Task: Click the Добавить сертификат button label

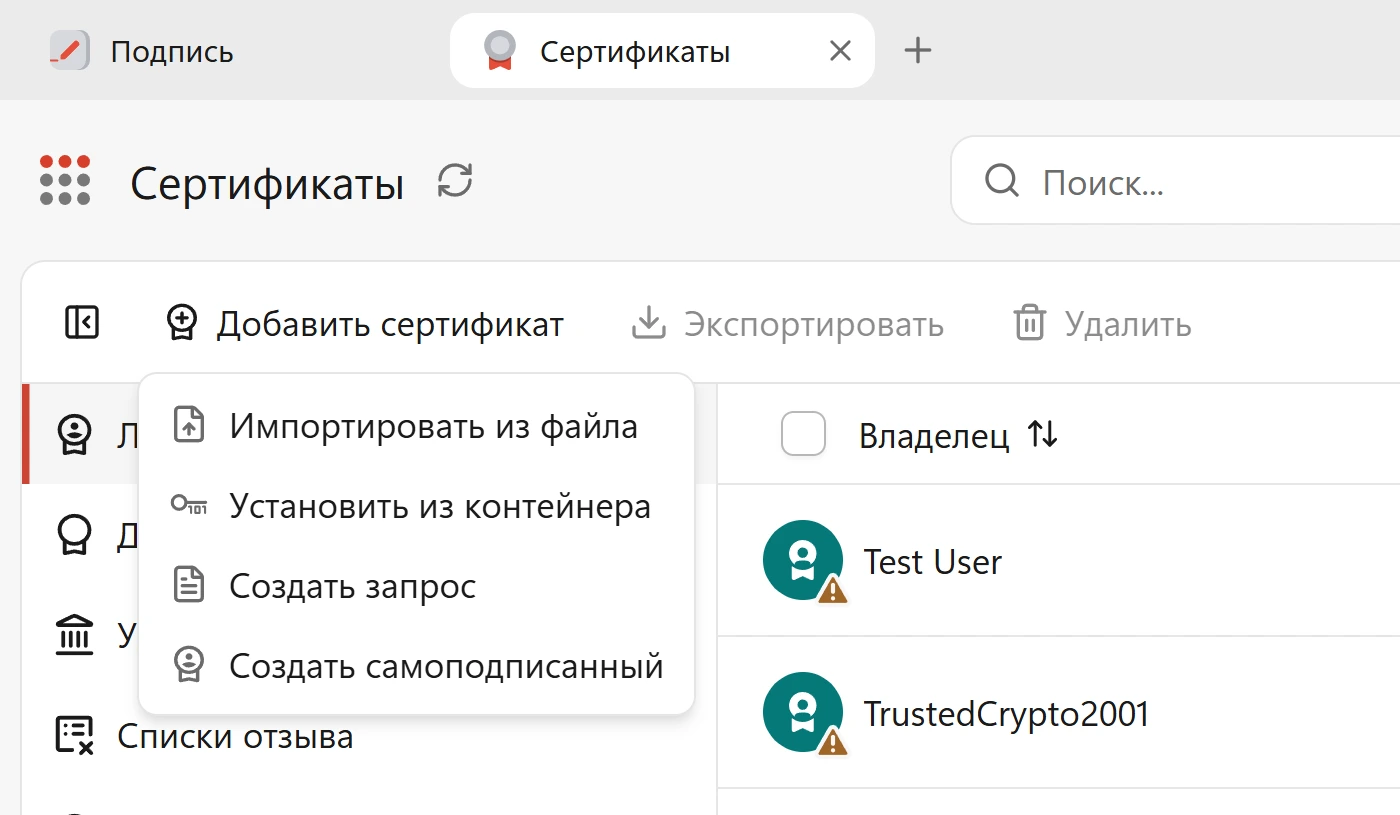Action: [391, 324]
